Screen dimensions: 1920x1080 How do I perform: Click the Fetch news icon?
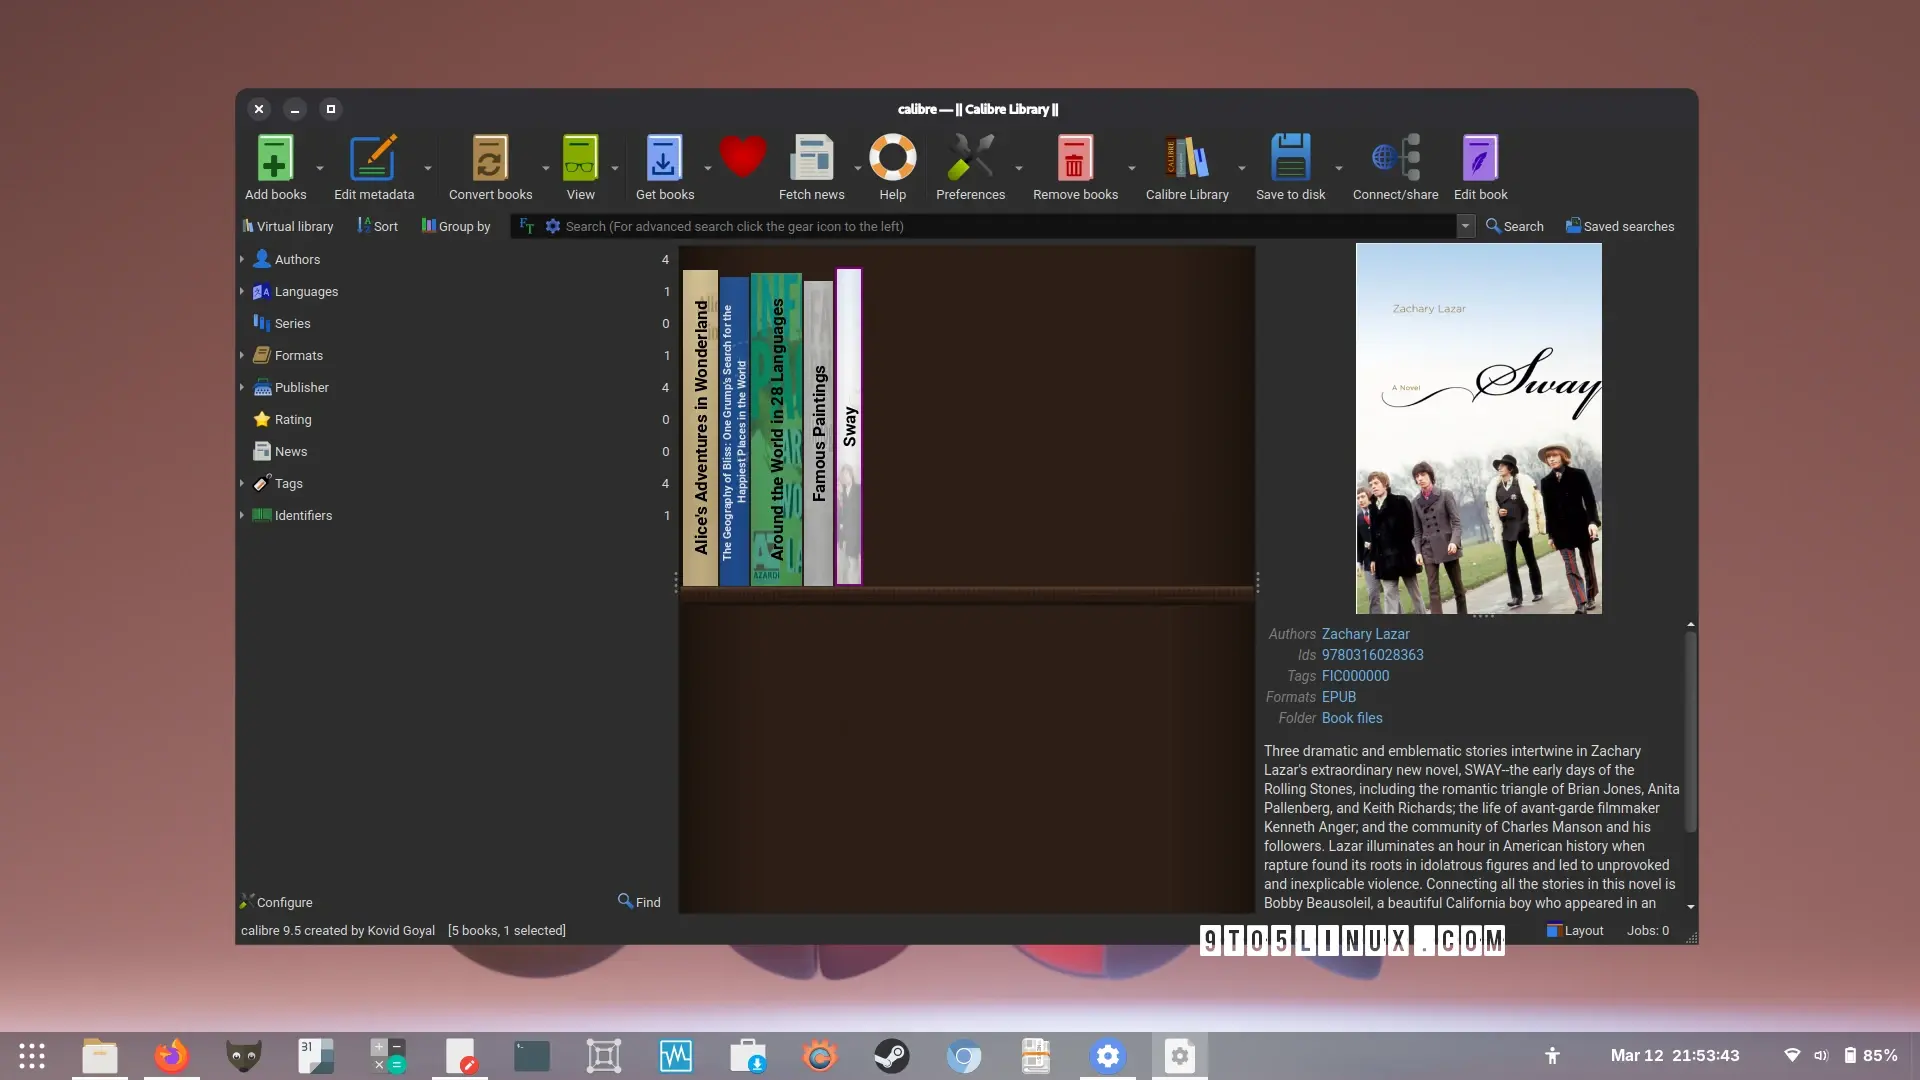(x=811, y=160)
